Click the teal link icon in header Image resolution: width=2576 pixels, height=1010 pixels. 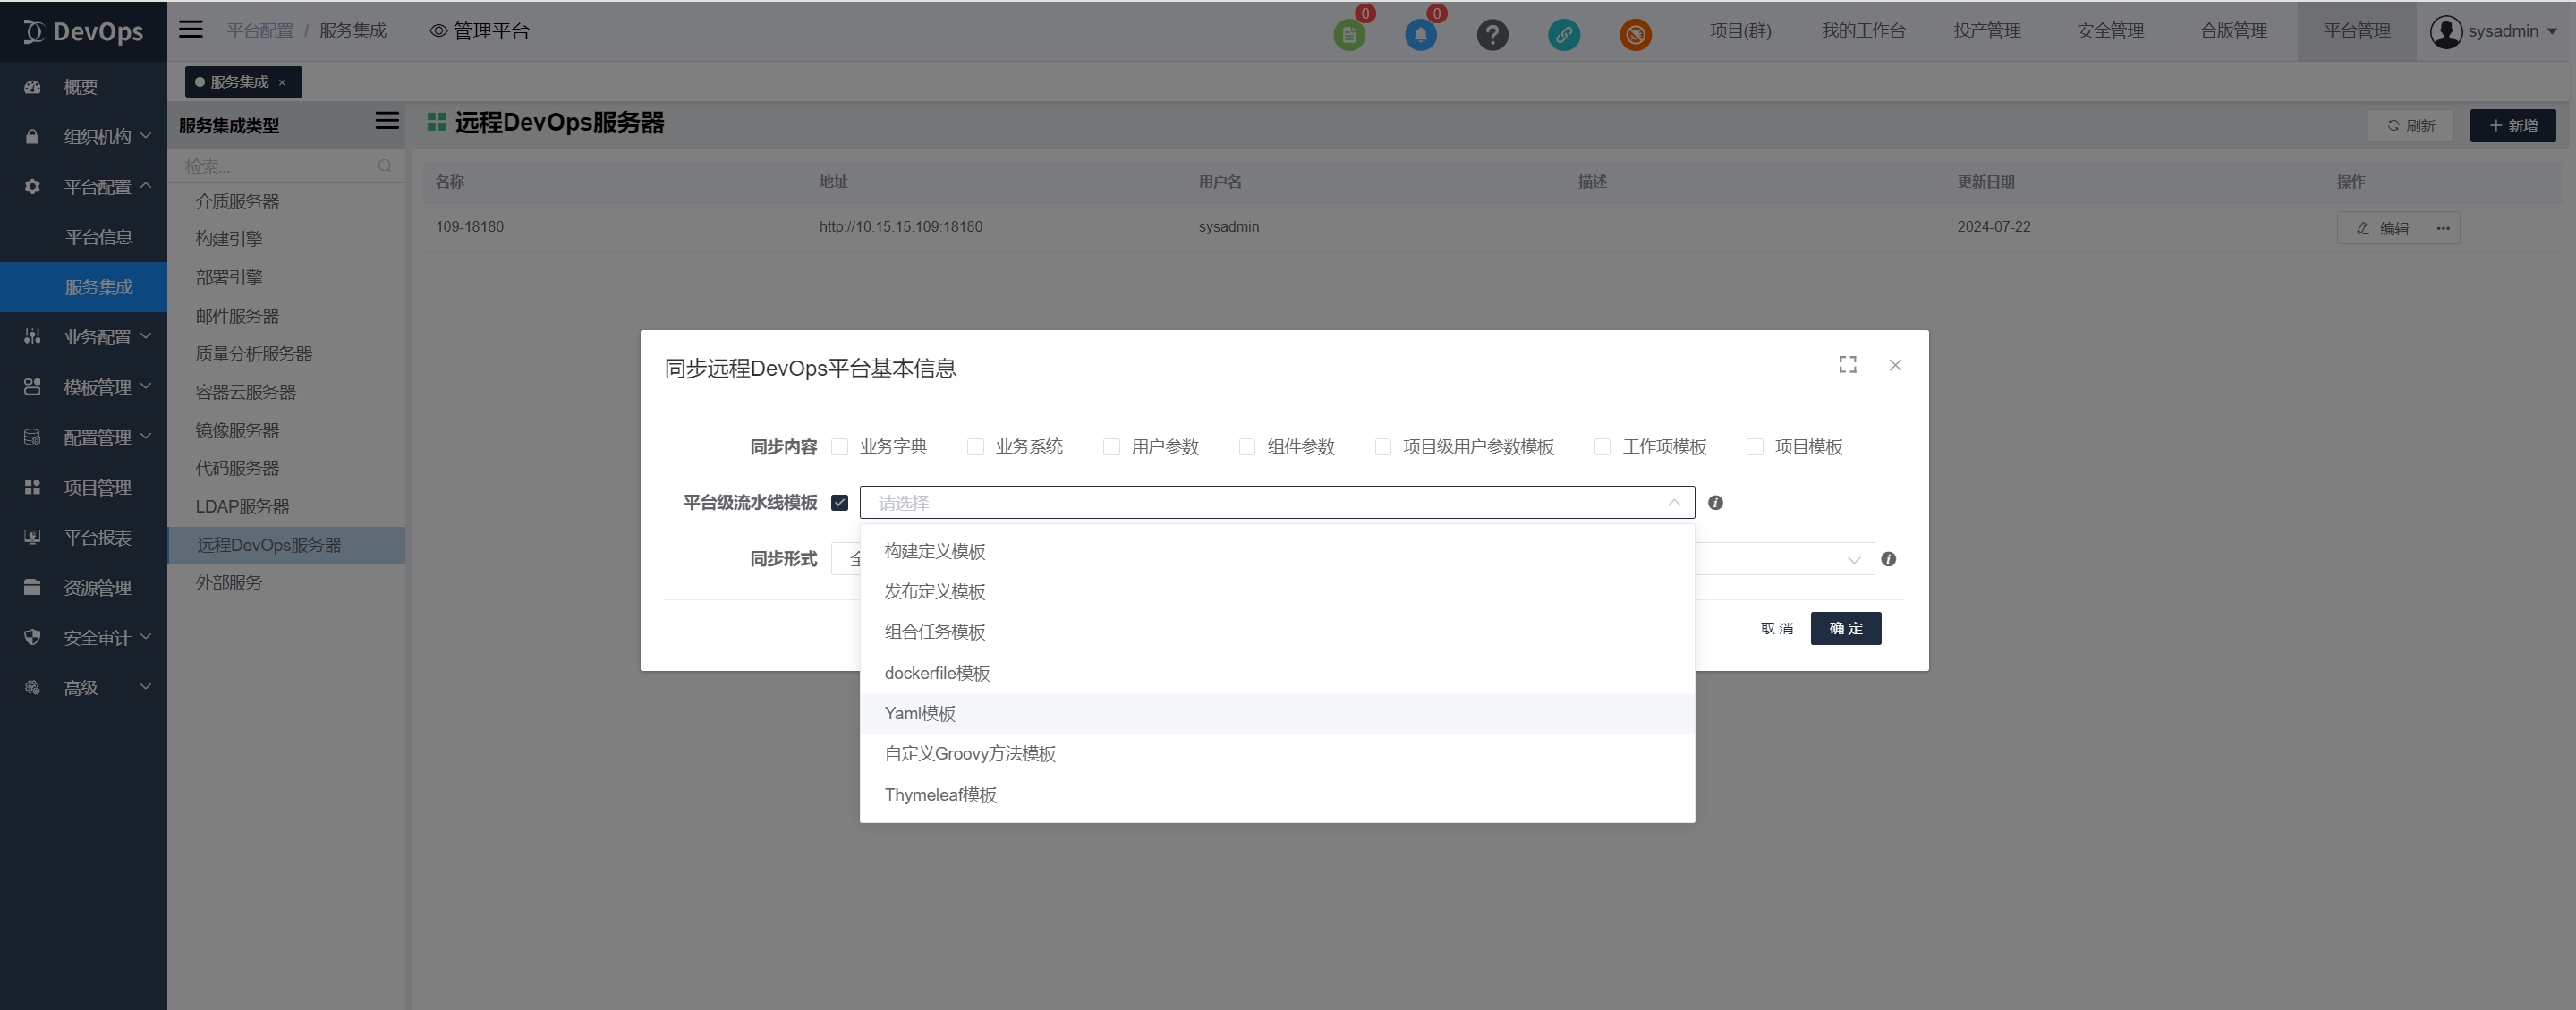[x=1564, y=35]
